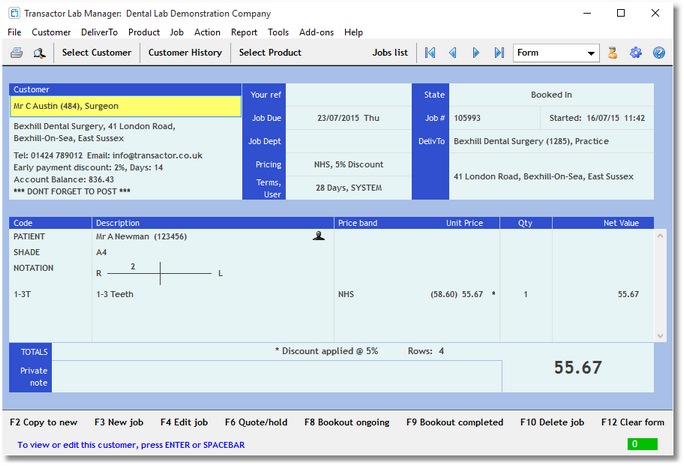Go to next job record arrow

pos(476,53)
